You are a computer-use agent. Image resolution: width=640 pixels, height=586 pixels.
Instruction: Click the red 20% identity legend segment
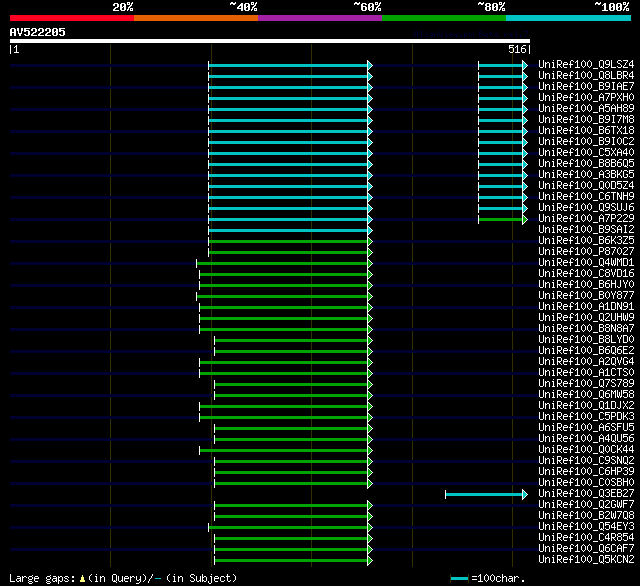coord(71,18)
